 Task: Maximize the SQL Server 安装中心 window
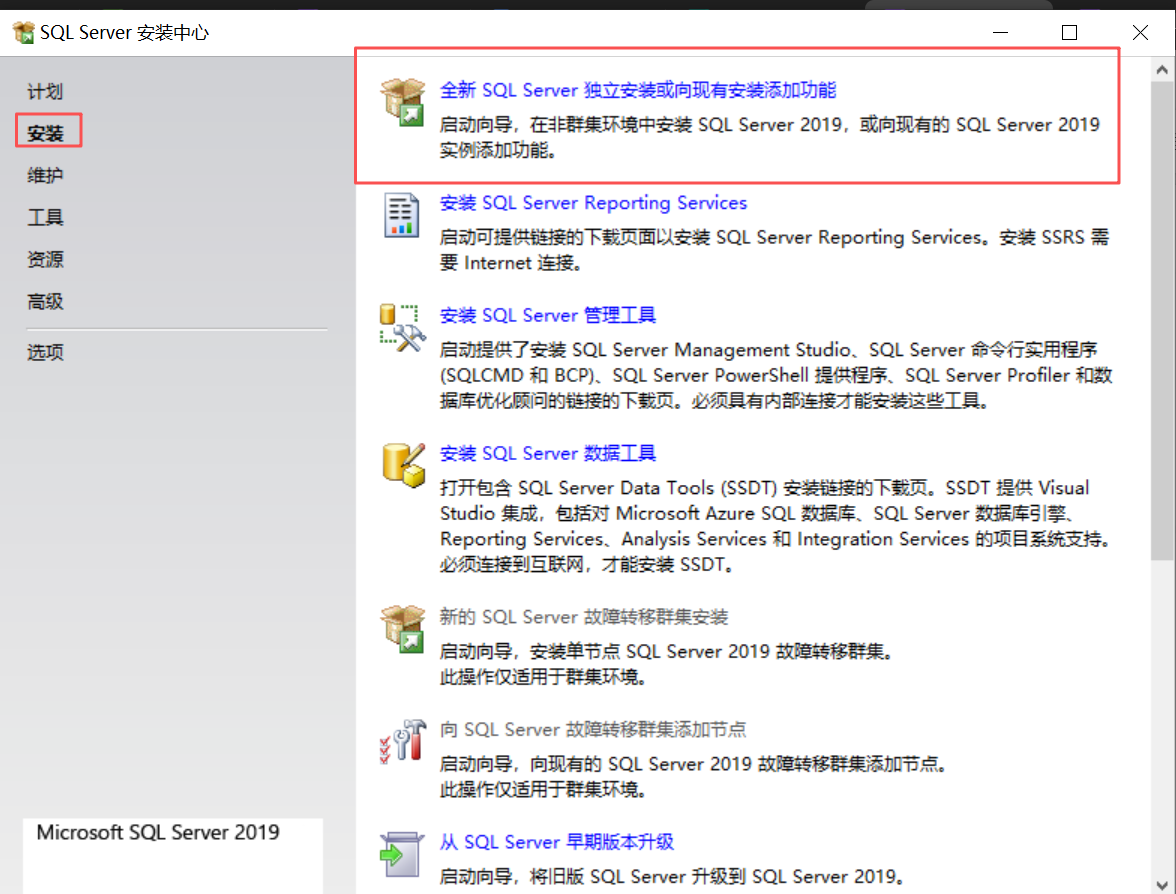point(1070,32)
